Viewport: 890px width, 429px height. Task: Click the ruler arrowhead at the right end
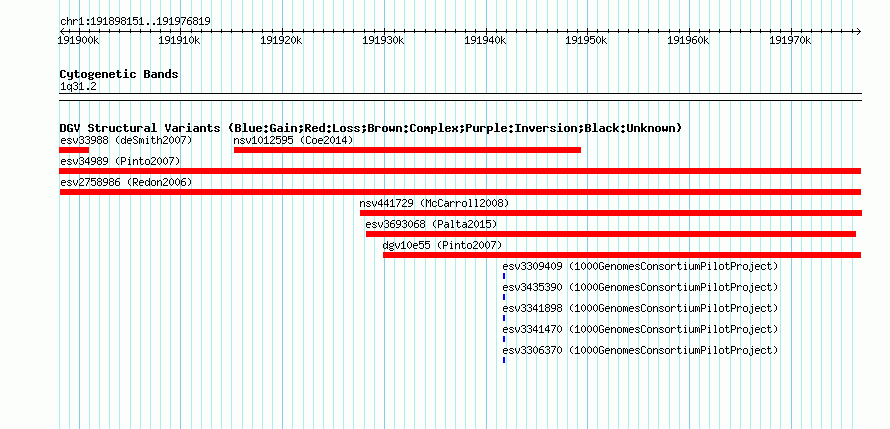click(858, 31)
